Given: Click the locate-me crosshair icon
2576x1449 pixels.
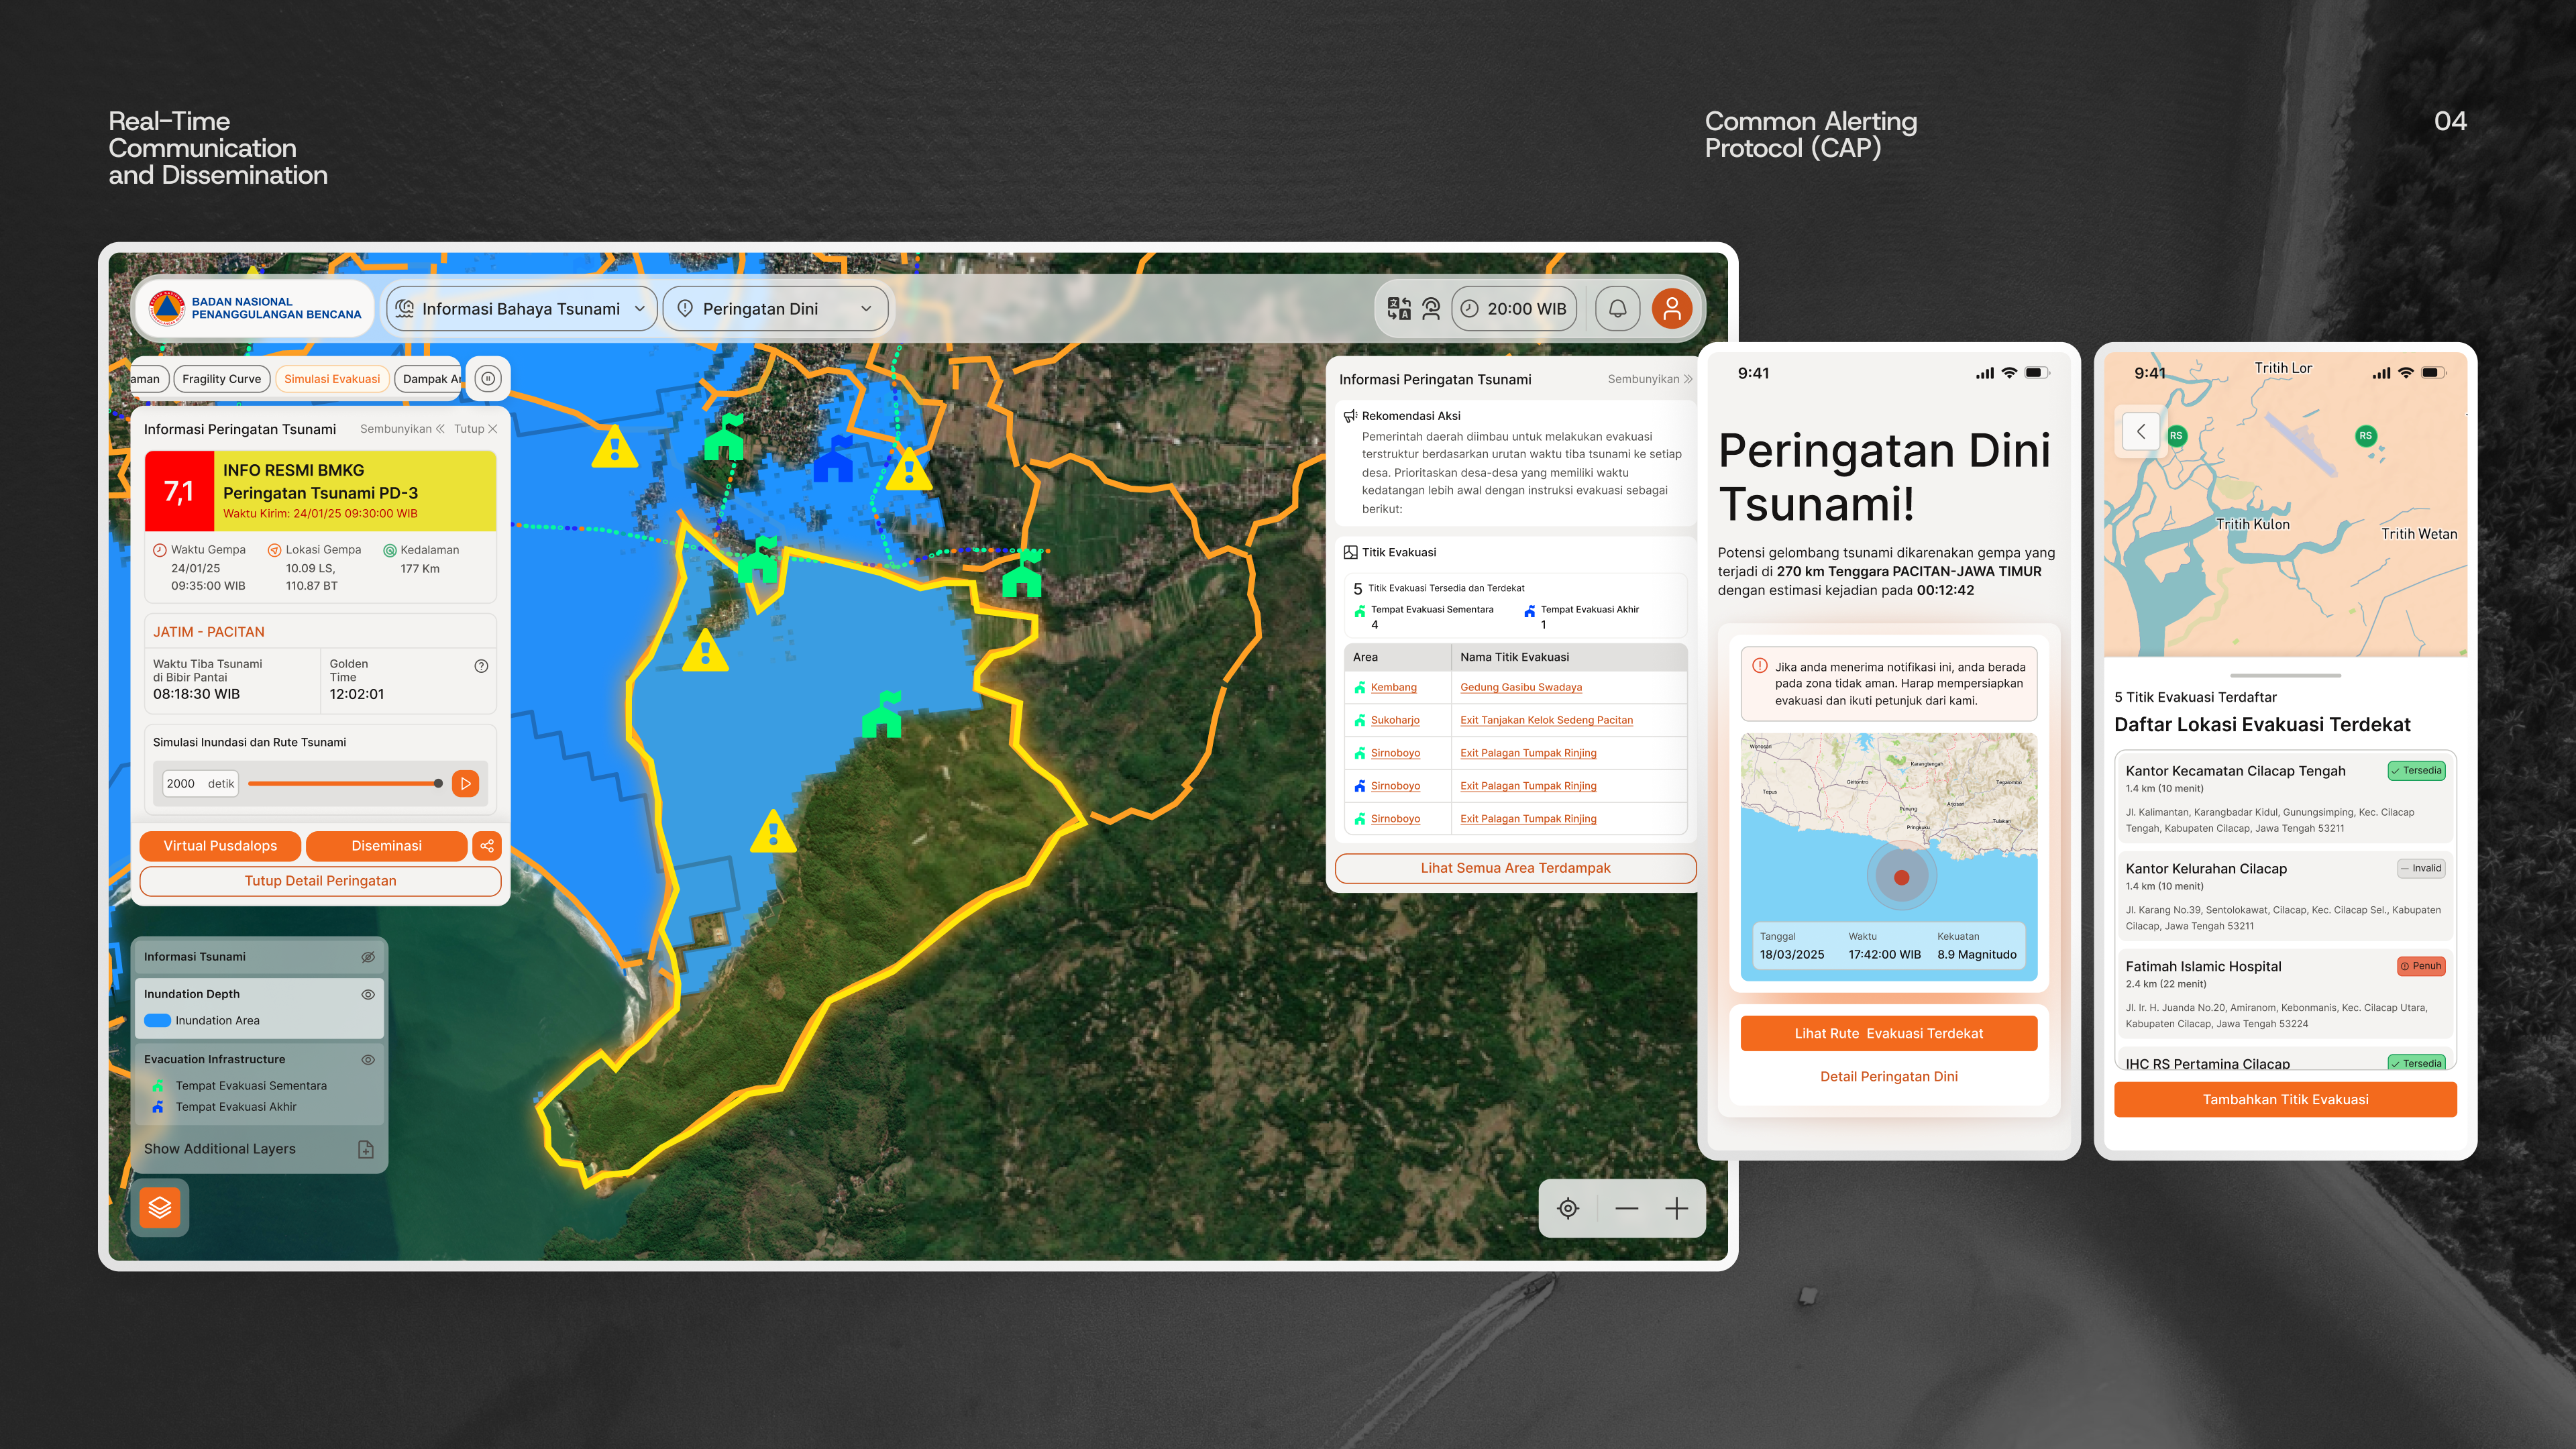Looking at the screenshot, I should tap(1568, 1208).
